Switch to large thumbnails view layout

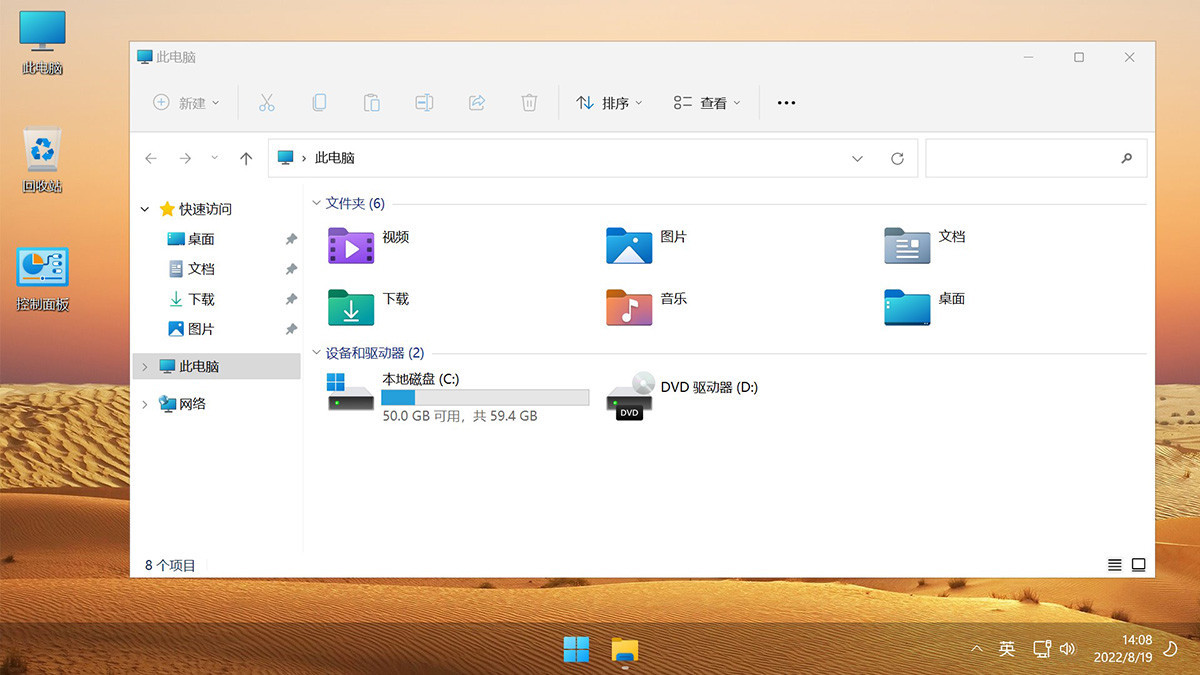click(x=1138, y=565)
